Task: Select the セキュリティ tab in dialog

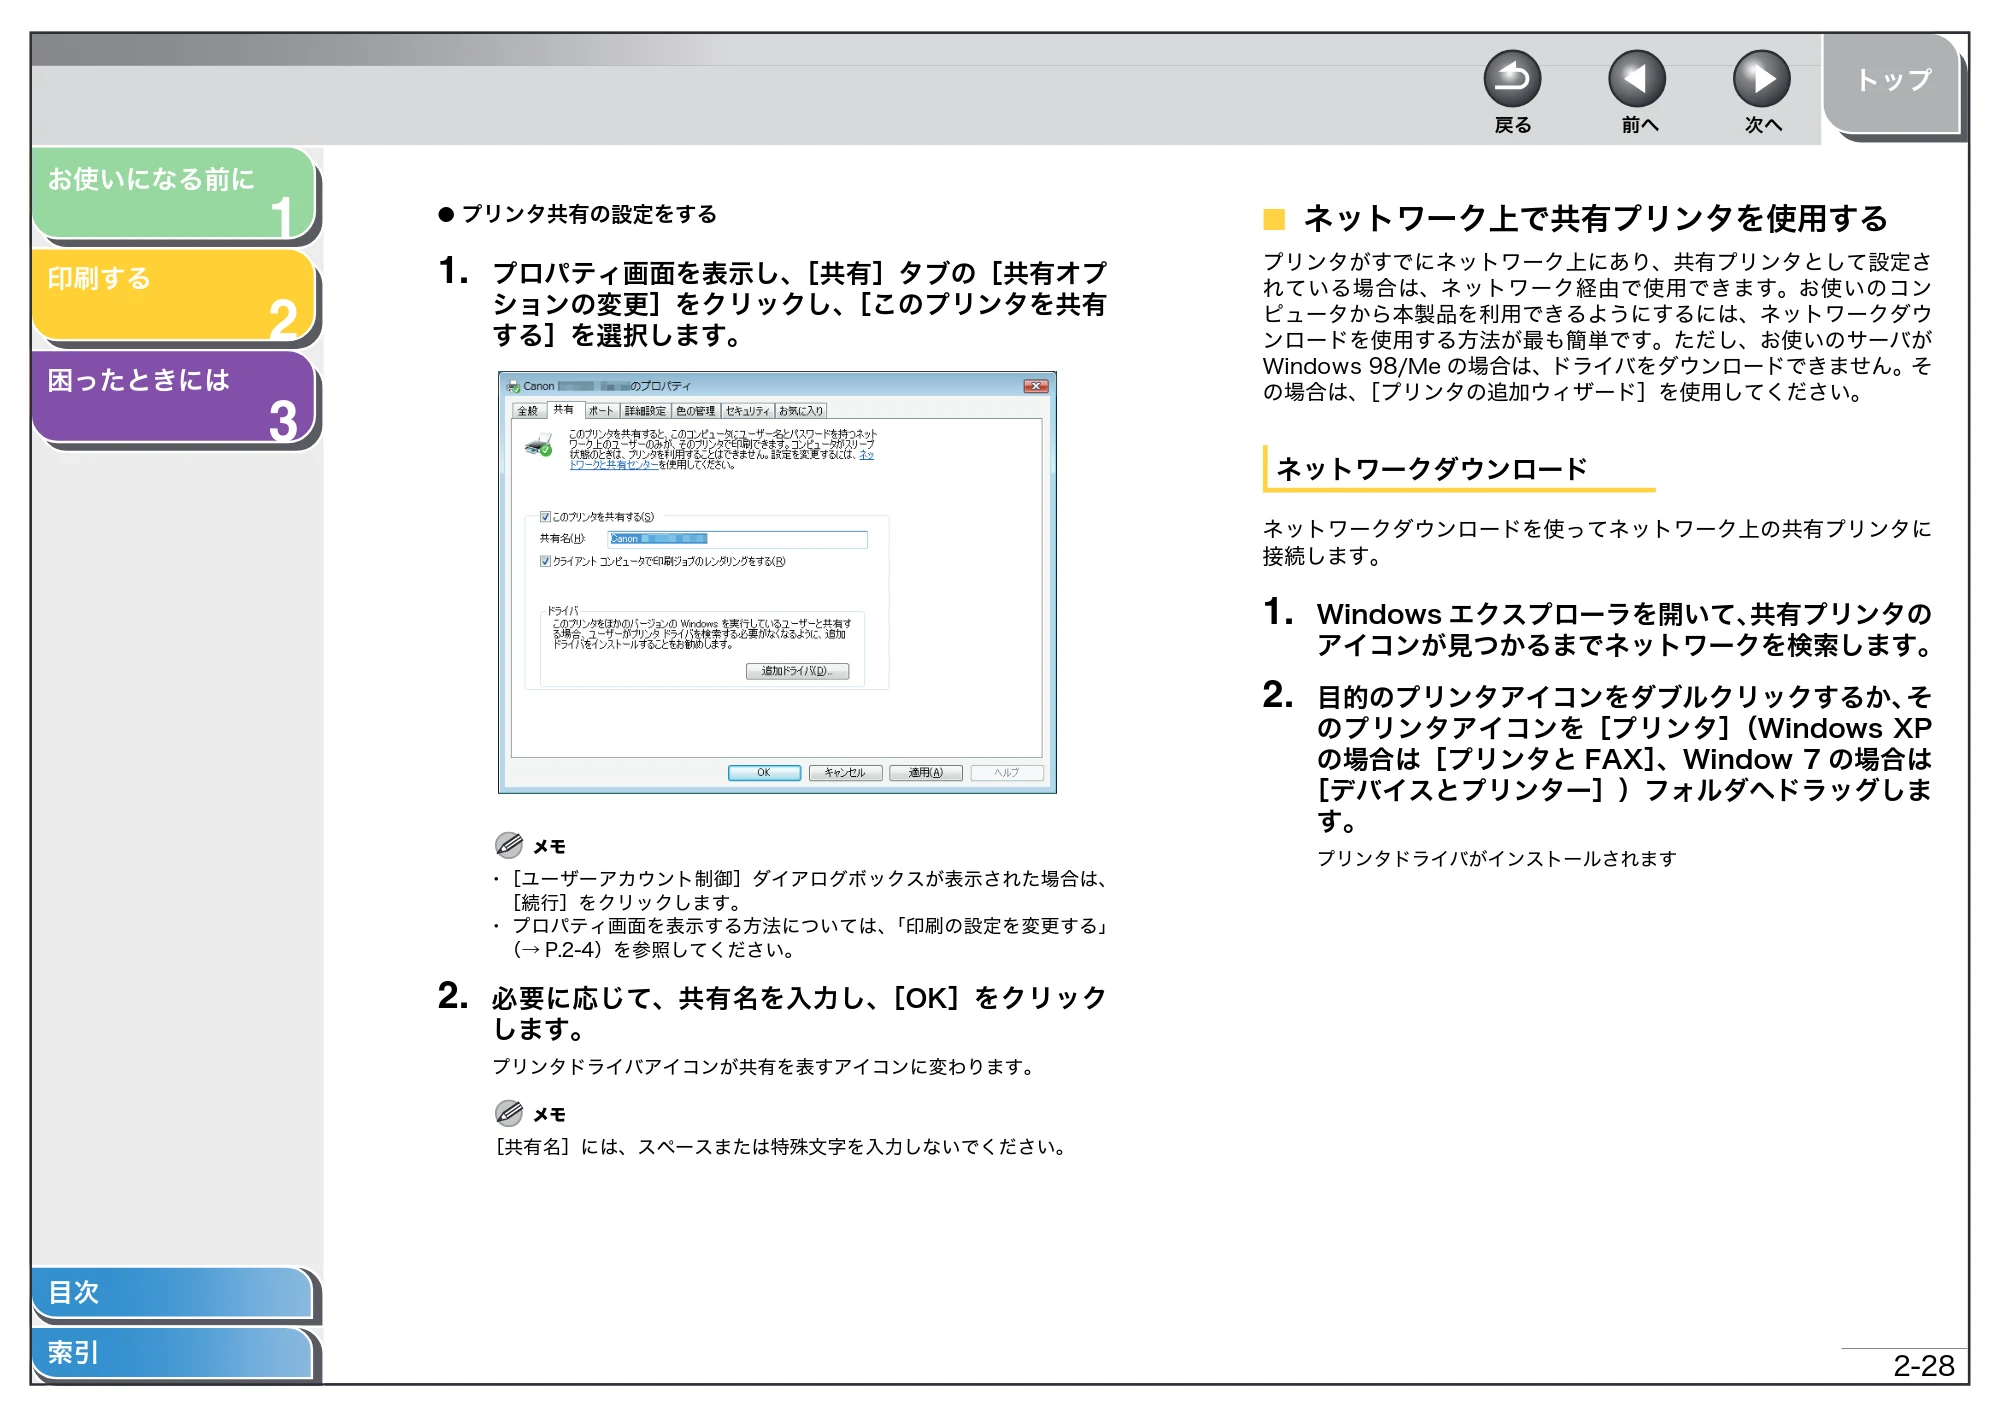Action: pos(747,411)
